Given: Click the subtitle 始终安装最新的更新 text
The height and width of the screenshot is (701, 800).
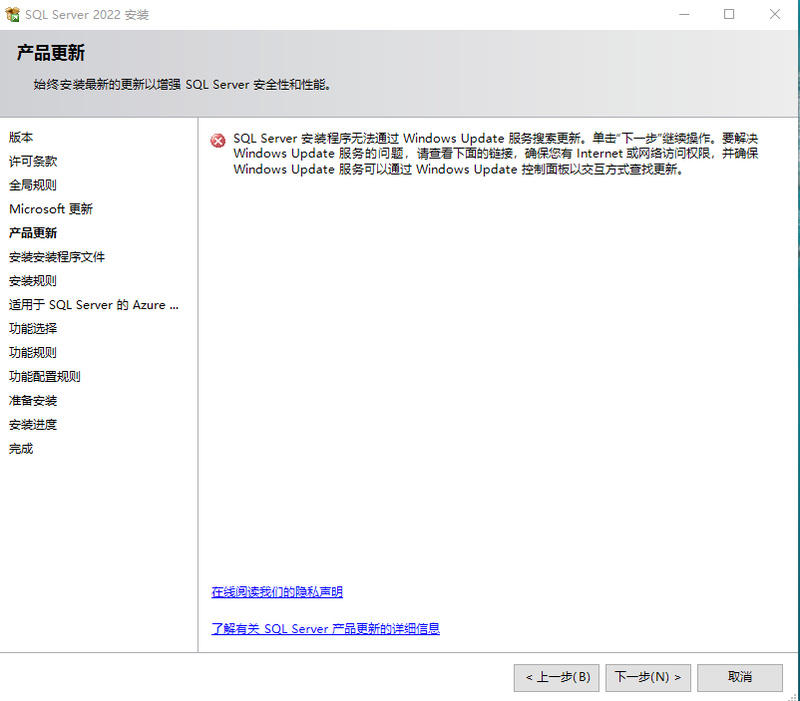Looking at the screenshot, I should [x=183, y=85].
